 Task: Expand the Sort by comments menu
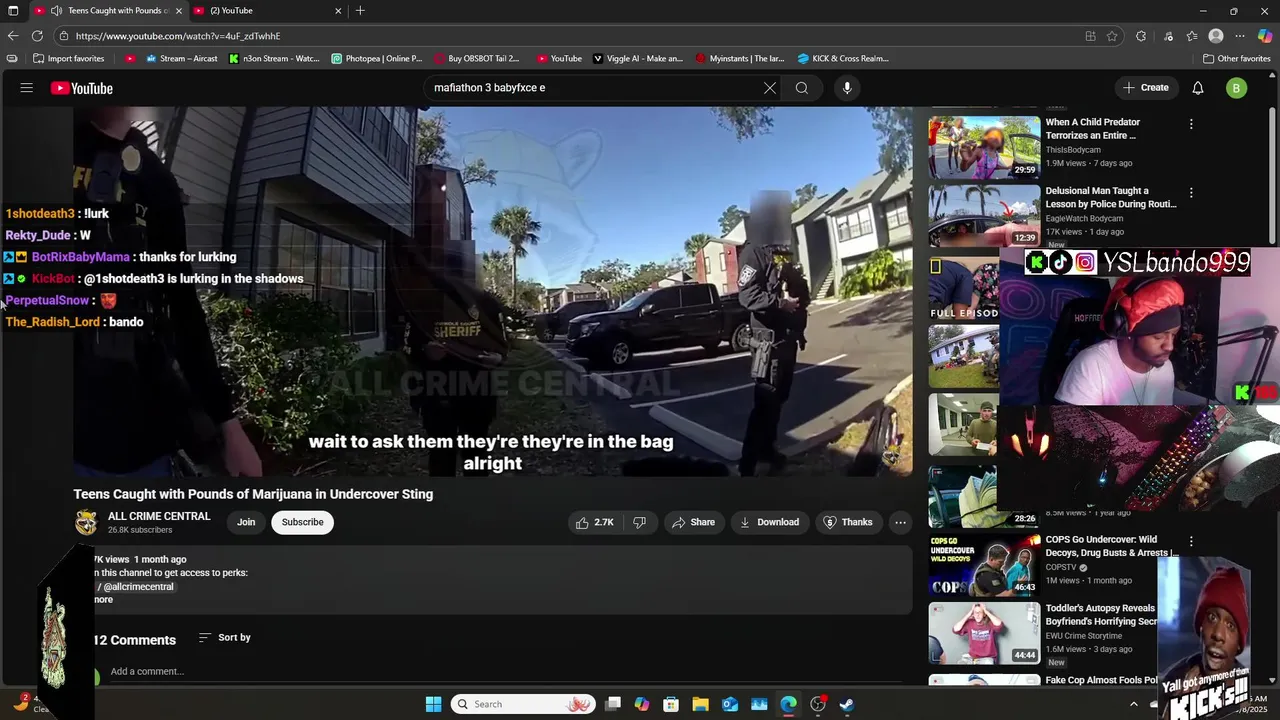tap(225, 638)
